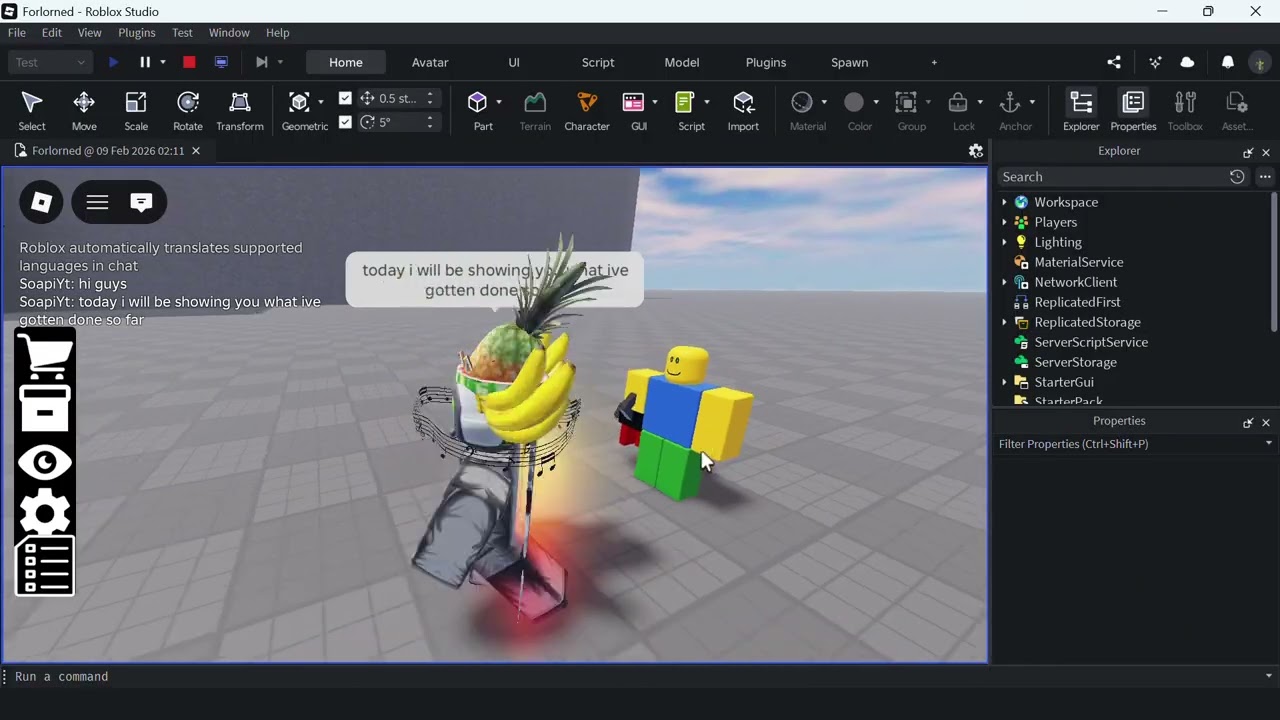Screen dimensions: 1280x720
Task: Open the Color swatch picker
Action: tap(854, 102)
